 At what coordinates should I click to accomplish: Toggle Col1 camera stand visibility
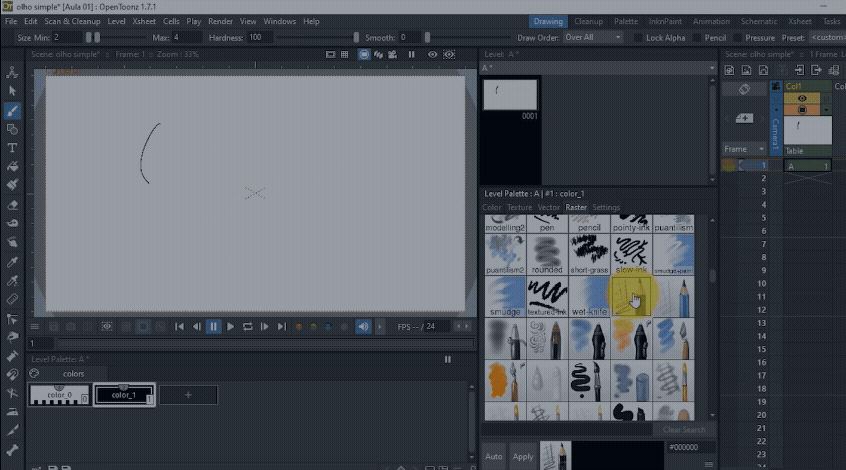[802, 110]
